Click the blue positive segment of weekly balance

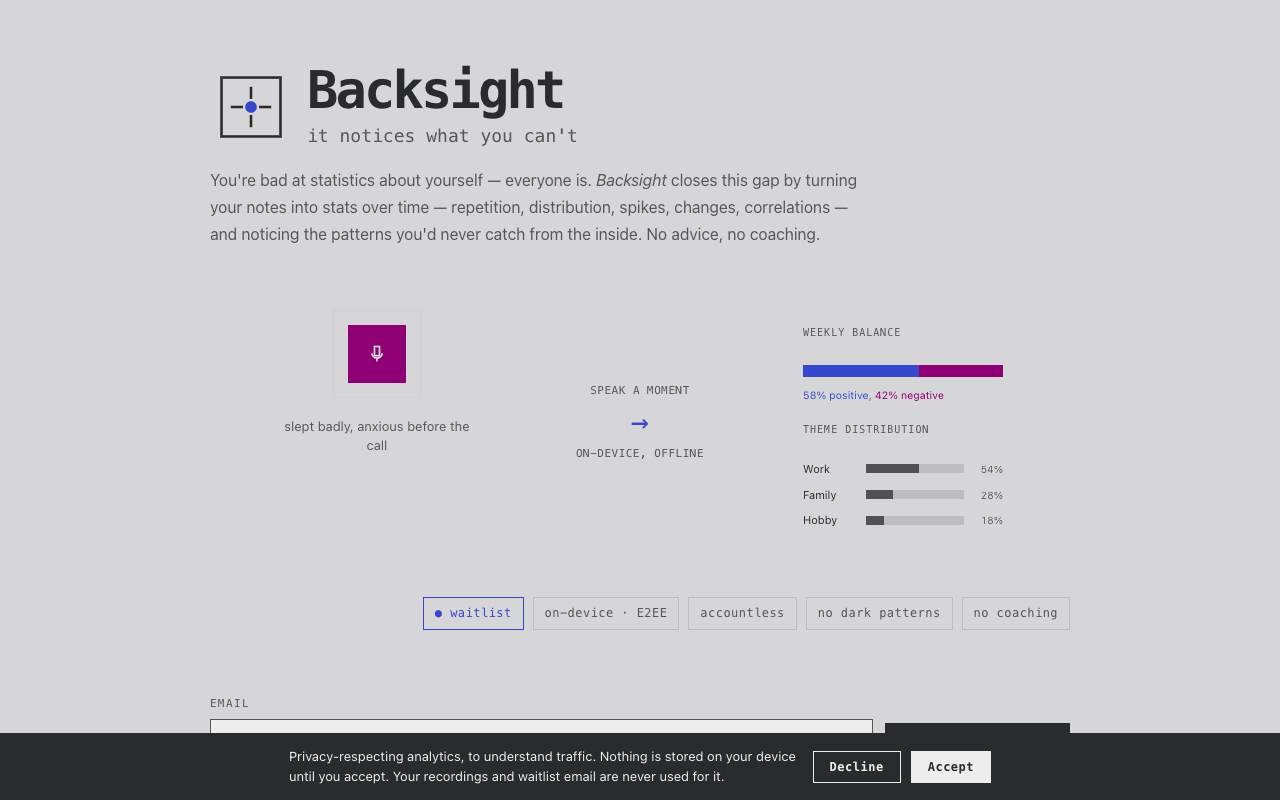[x=861, y=371]
